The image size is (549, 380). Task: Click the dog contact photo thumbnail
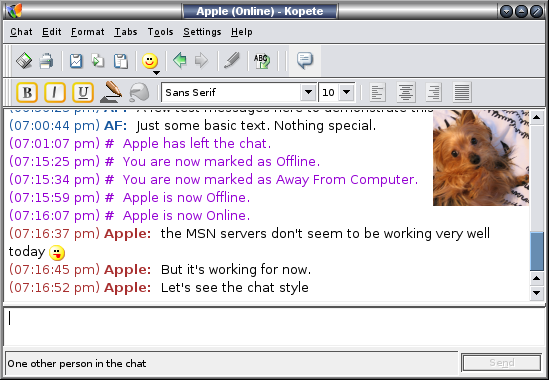pyautogui.click(x=481, y=158)
